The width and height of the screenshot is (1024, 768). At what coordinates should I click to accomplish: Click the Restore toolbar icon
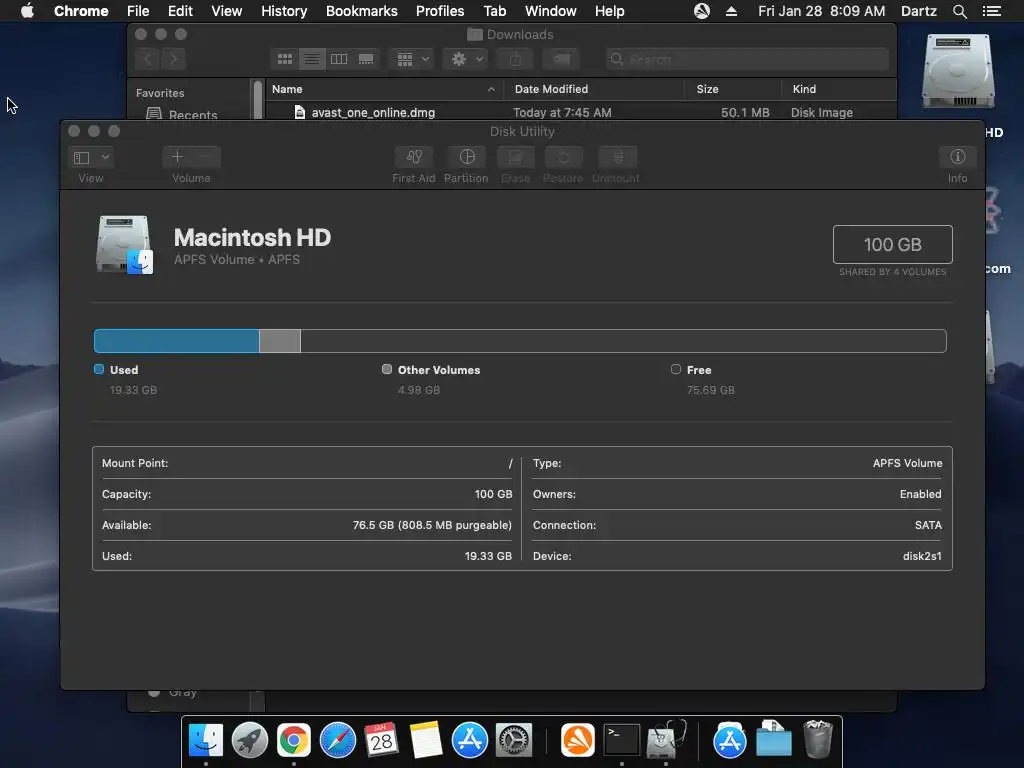[x=563, y=157]
